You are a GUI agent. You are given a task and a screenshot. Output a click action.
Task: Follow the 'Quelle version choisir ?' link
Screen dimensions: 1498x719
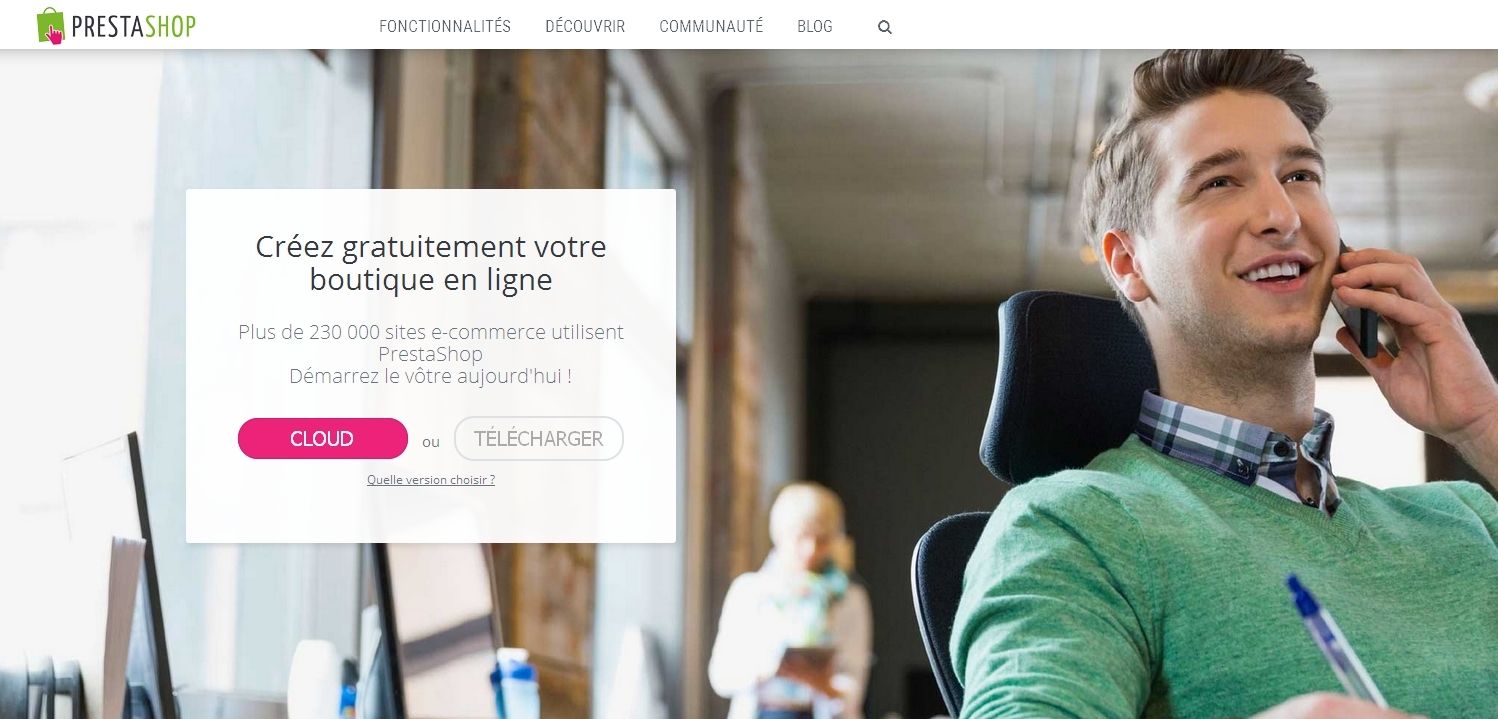tap(431, 480)
